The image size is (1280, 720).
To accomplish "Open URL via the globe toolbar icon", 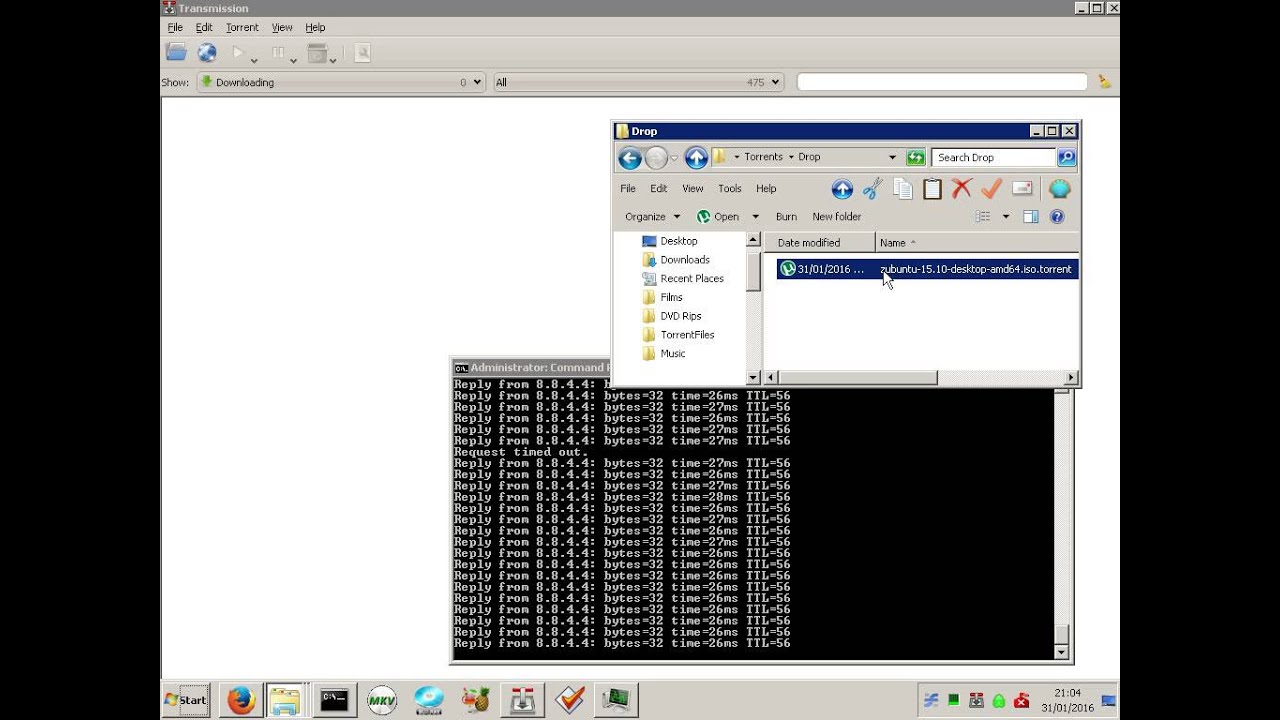I will tap(207, 53).
